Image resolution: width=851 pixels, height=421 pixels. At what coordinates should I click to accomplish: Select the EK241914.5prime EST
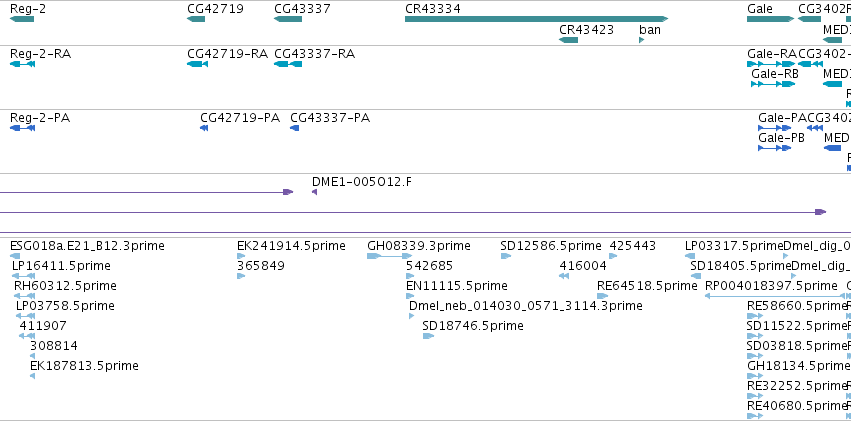[x=241, y=256]
